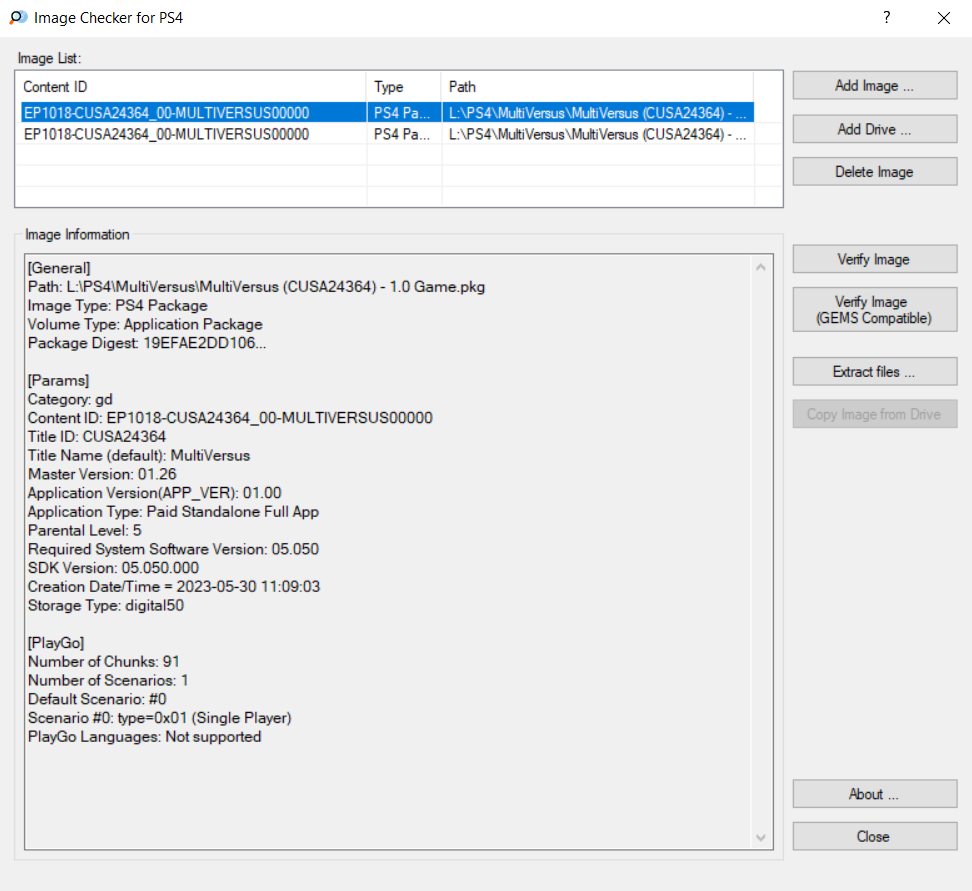This screenshot has width=972, height=891.
Task: Click the Add Image button
Action: [x=874, y=86]
